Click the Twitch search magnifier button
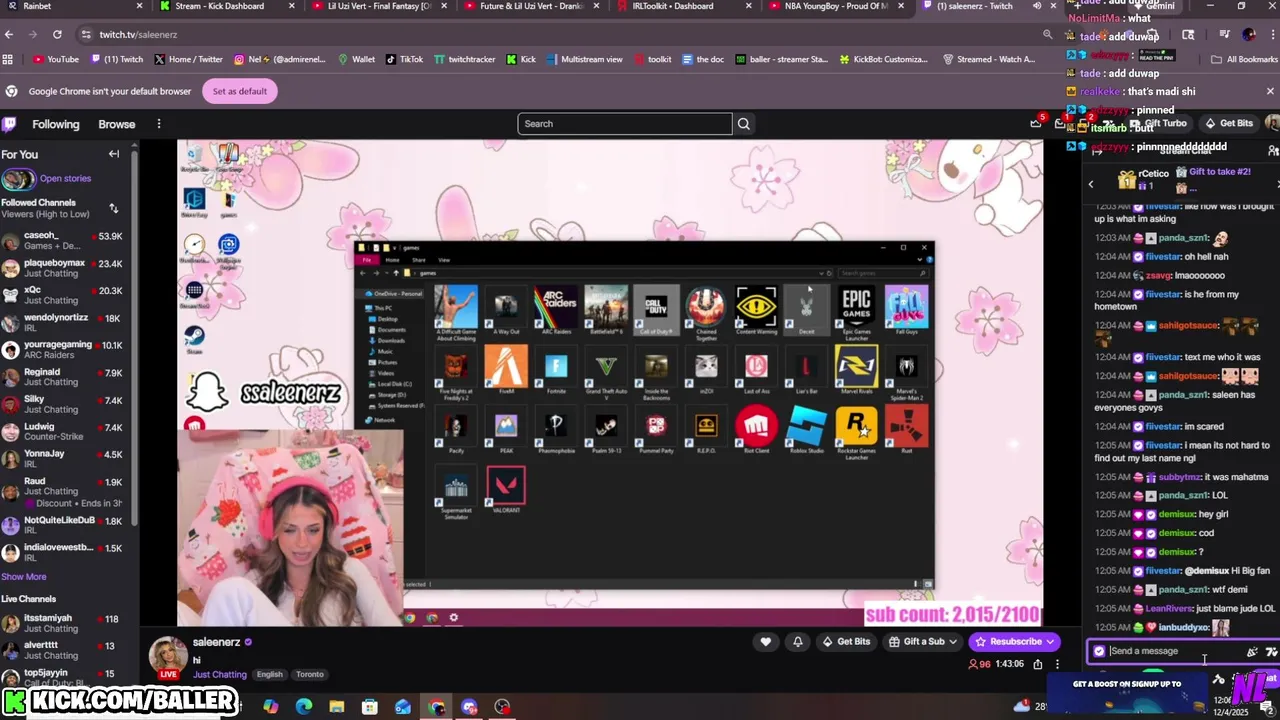 click(x=743, y=124)
